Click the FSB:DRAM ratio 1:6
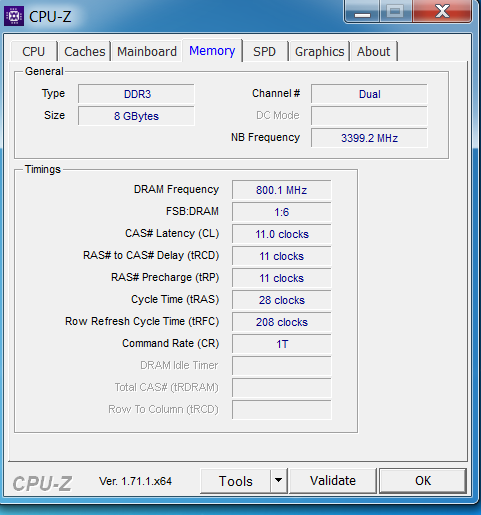This screenshot has width=481, height=515. click(282, 212)
